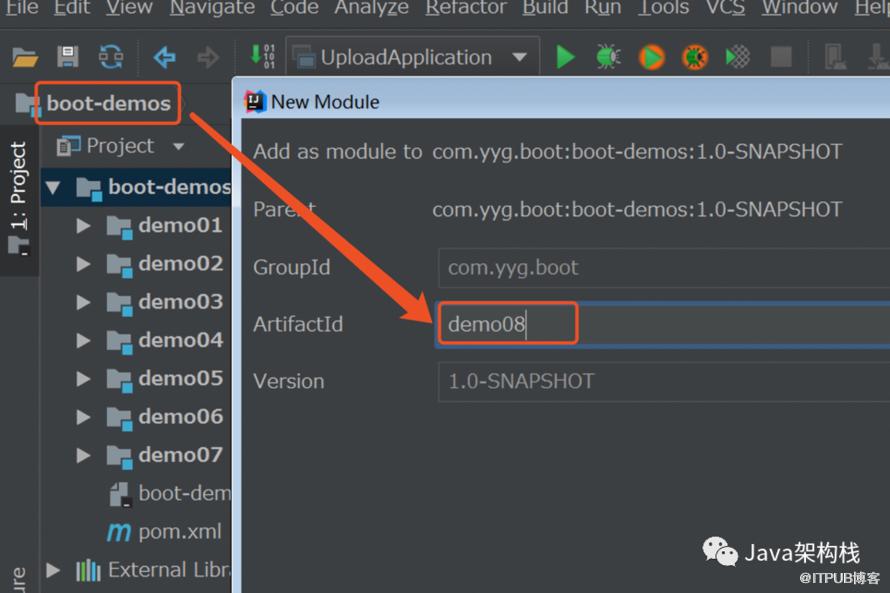Open the Analyze menu
The width and height of the screenshot is (890, 593).
coord(372,7)
